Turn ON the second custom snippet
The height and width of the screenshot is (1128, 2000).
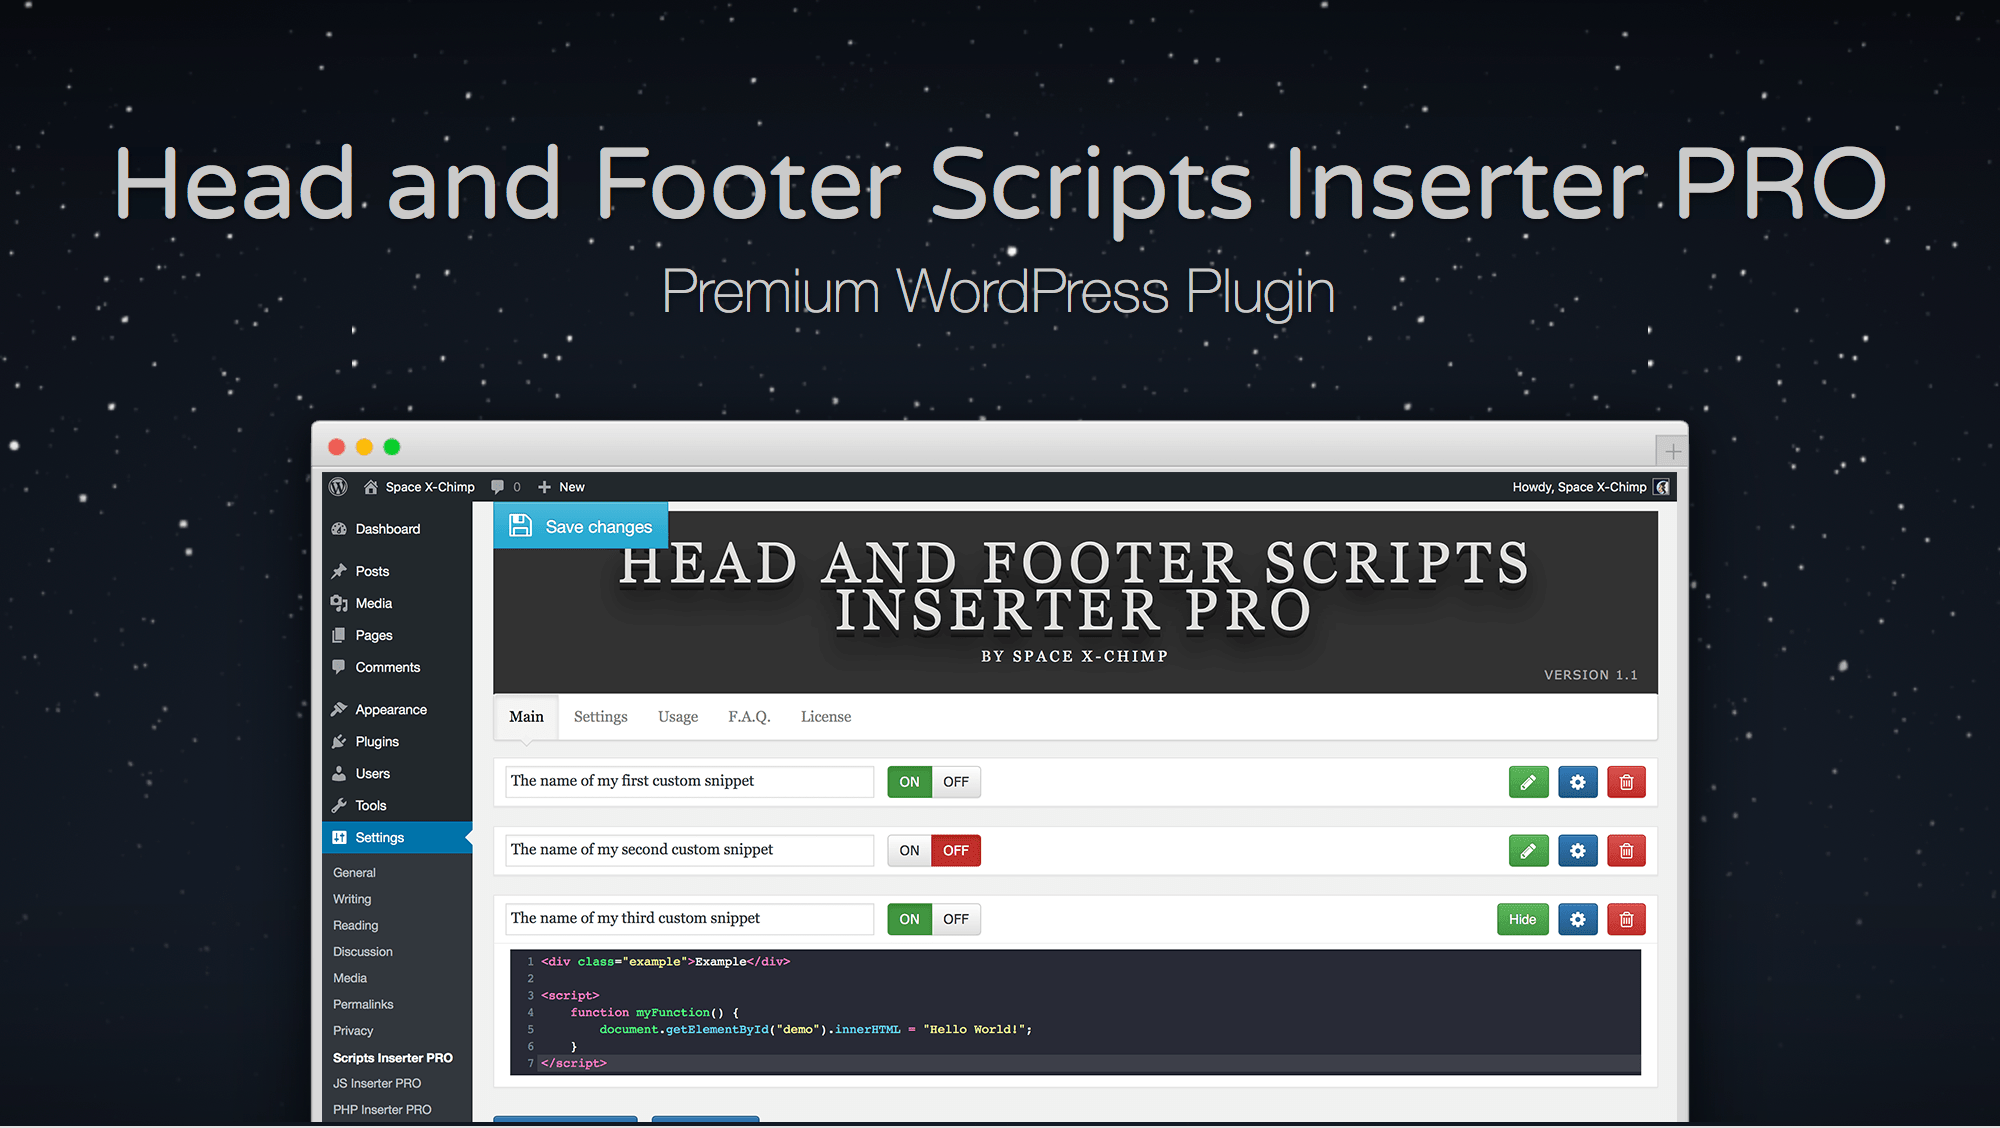click(x=909, y=851)
